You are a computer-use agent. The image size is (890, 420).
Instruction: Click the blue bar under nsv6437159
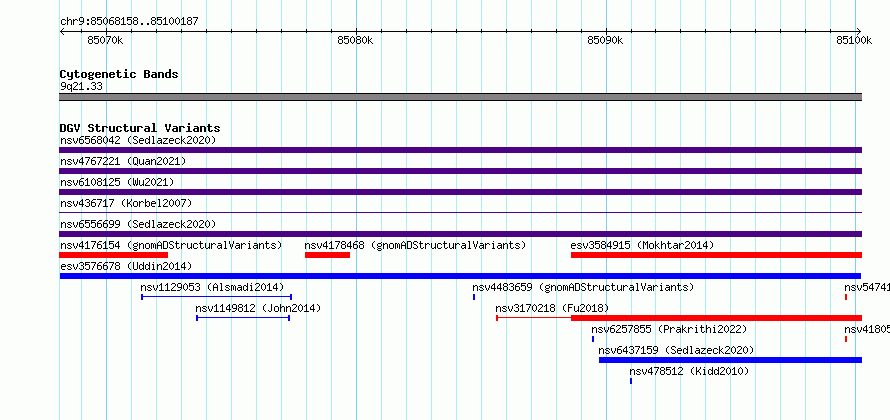(x=731, y=360)
